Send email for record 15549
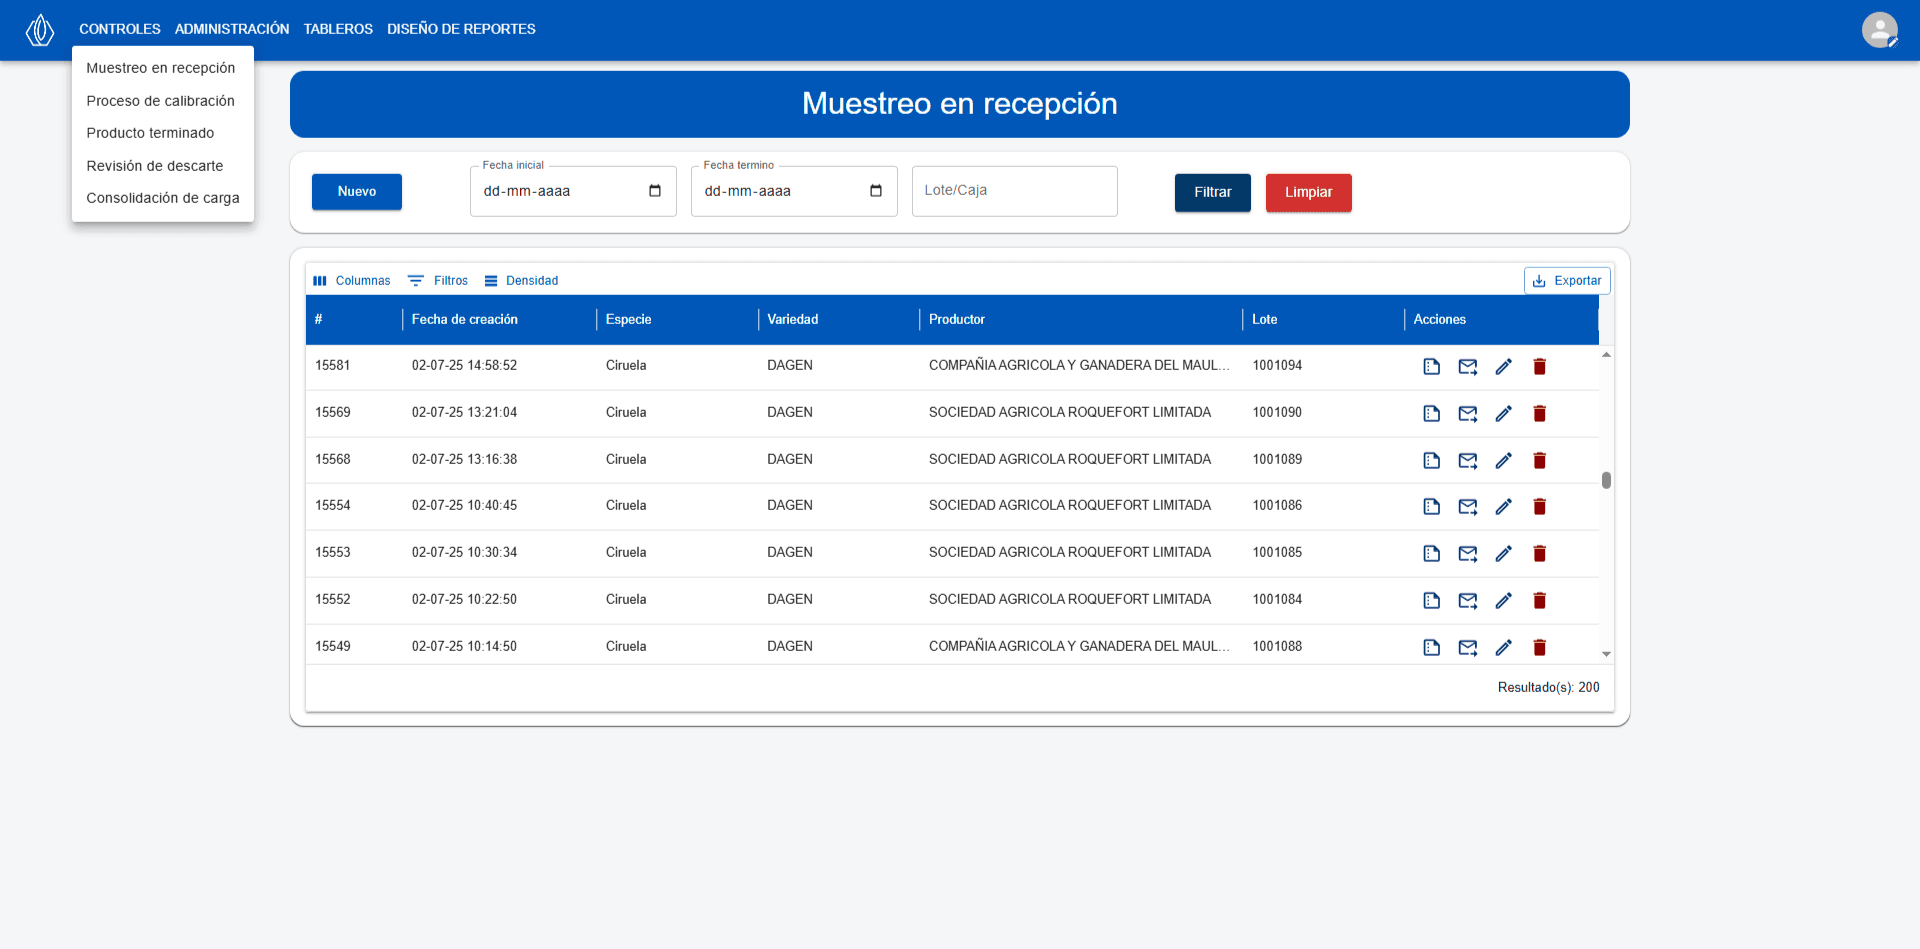Image resolution: width=1920 pixels, height=949 pixels. tap(1467, 647)
